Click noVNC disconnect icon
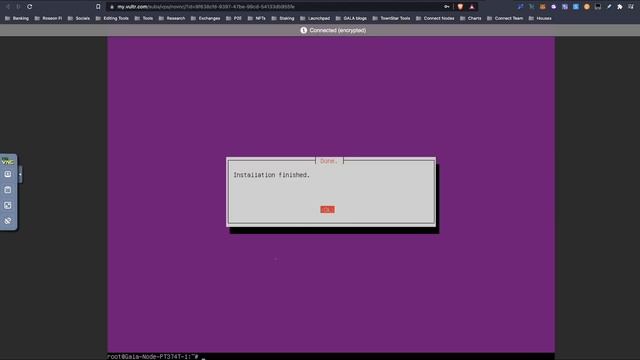Image resolution: width=640 pixels, height=360 pixels. [x=8, y=221]
